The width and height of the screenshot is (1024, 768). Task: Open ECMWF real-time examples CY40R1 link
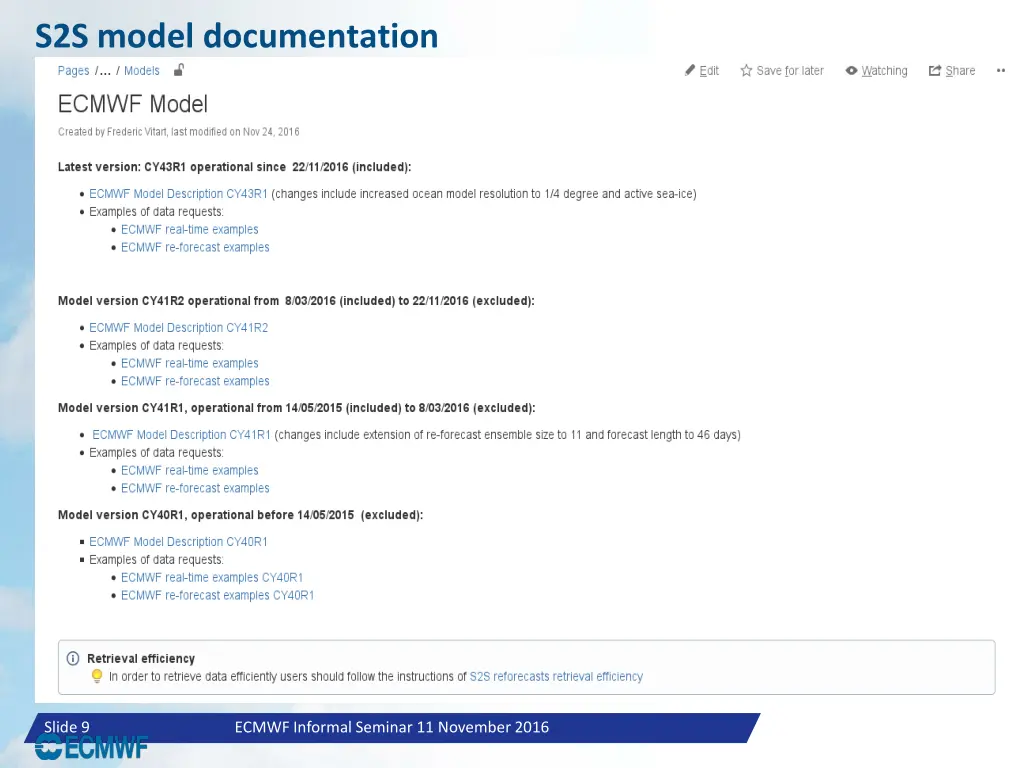click(x=212, y=577)
